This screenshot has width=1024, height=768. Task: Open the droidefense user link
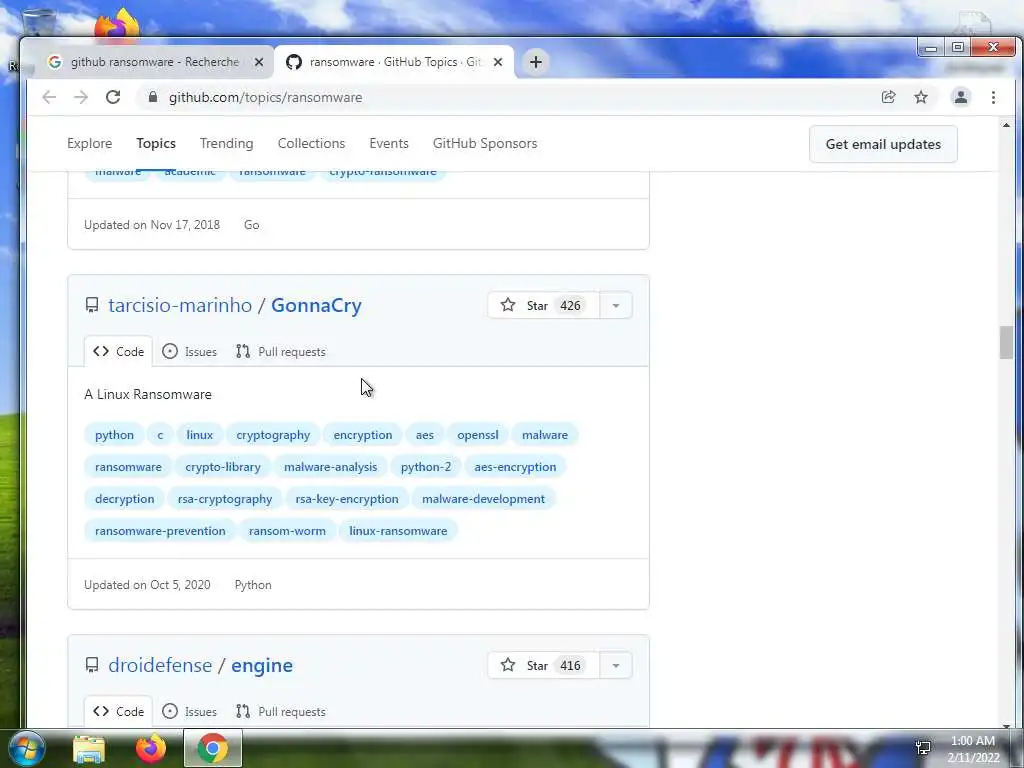160,665
